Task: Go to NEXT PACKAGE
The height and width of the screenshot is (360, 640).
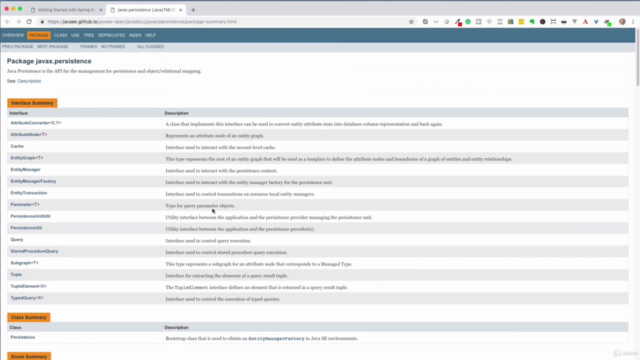Action: (53, 47)
